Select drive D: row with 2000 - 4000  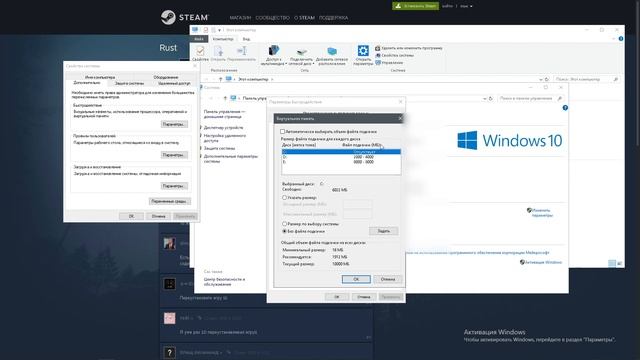click(x=341, y=157)
